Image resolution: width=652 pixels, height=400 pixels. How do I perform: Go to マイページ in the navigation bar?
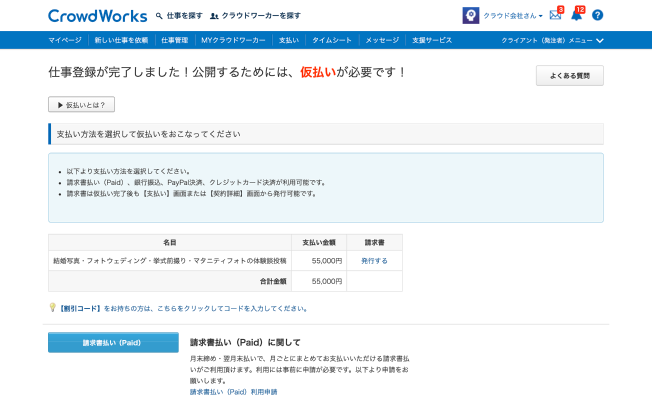(x=66, y=40)
